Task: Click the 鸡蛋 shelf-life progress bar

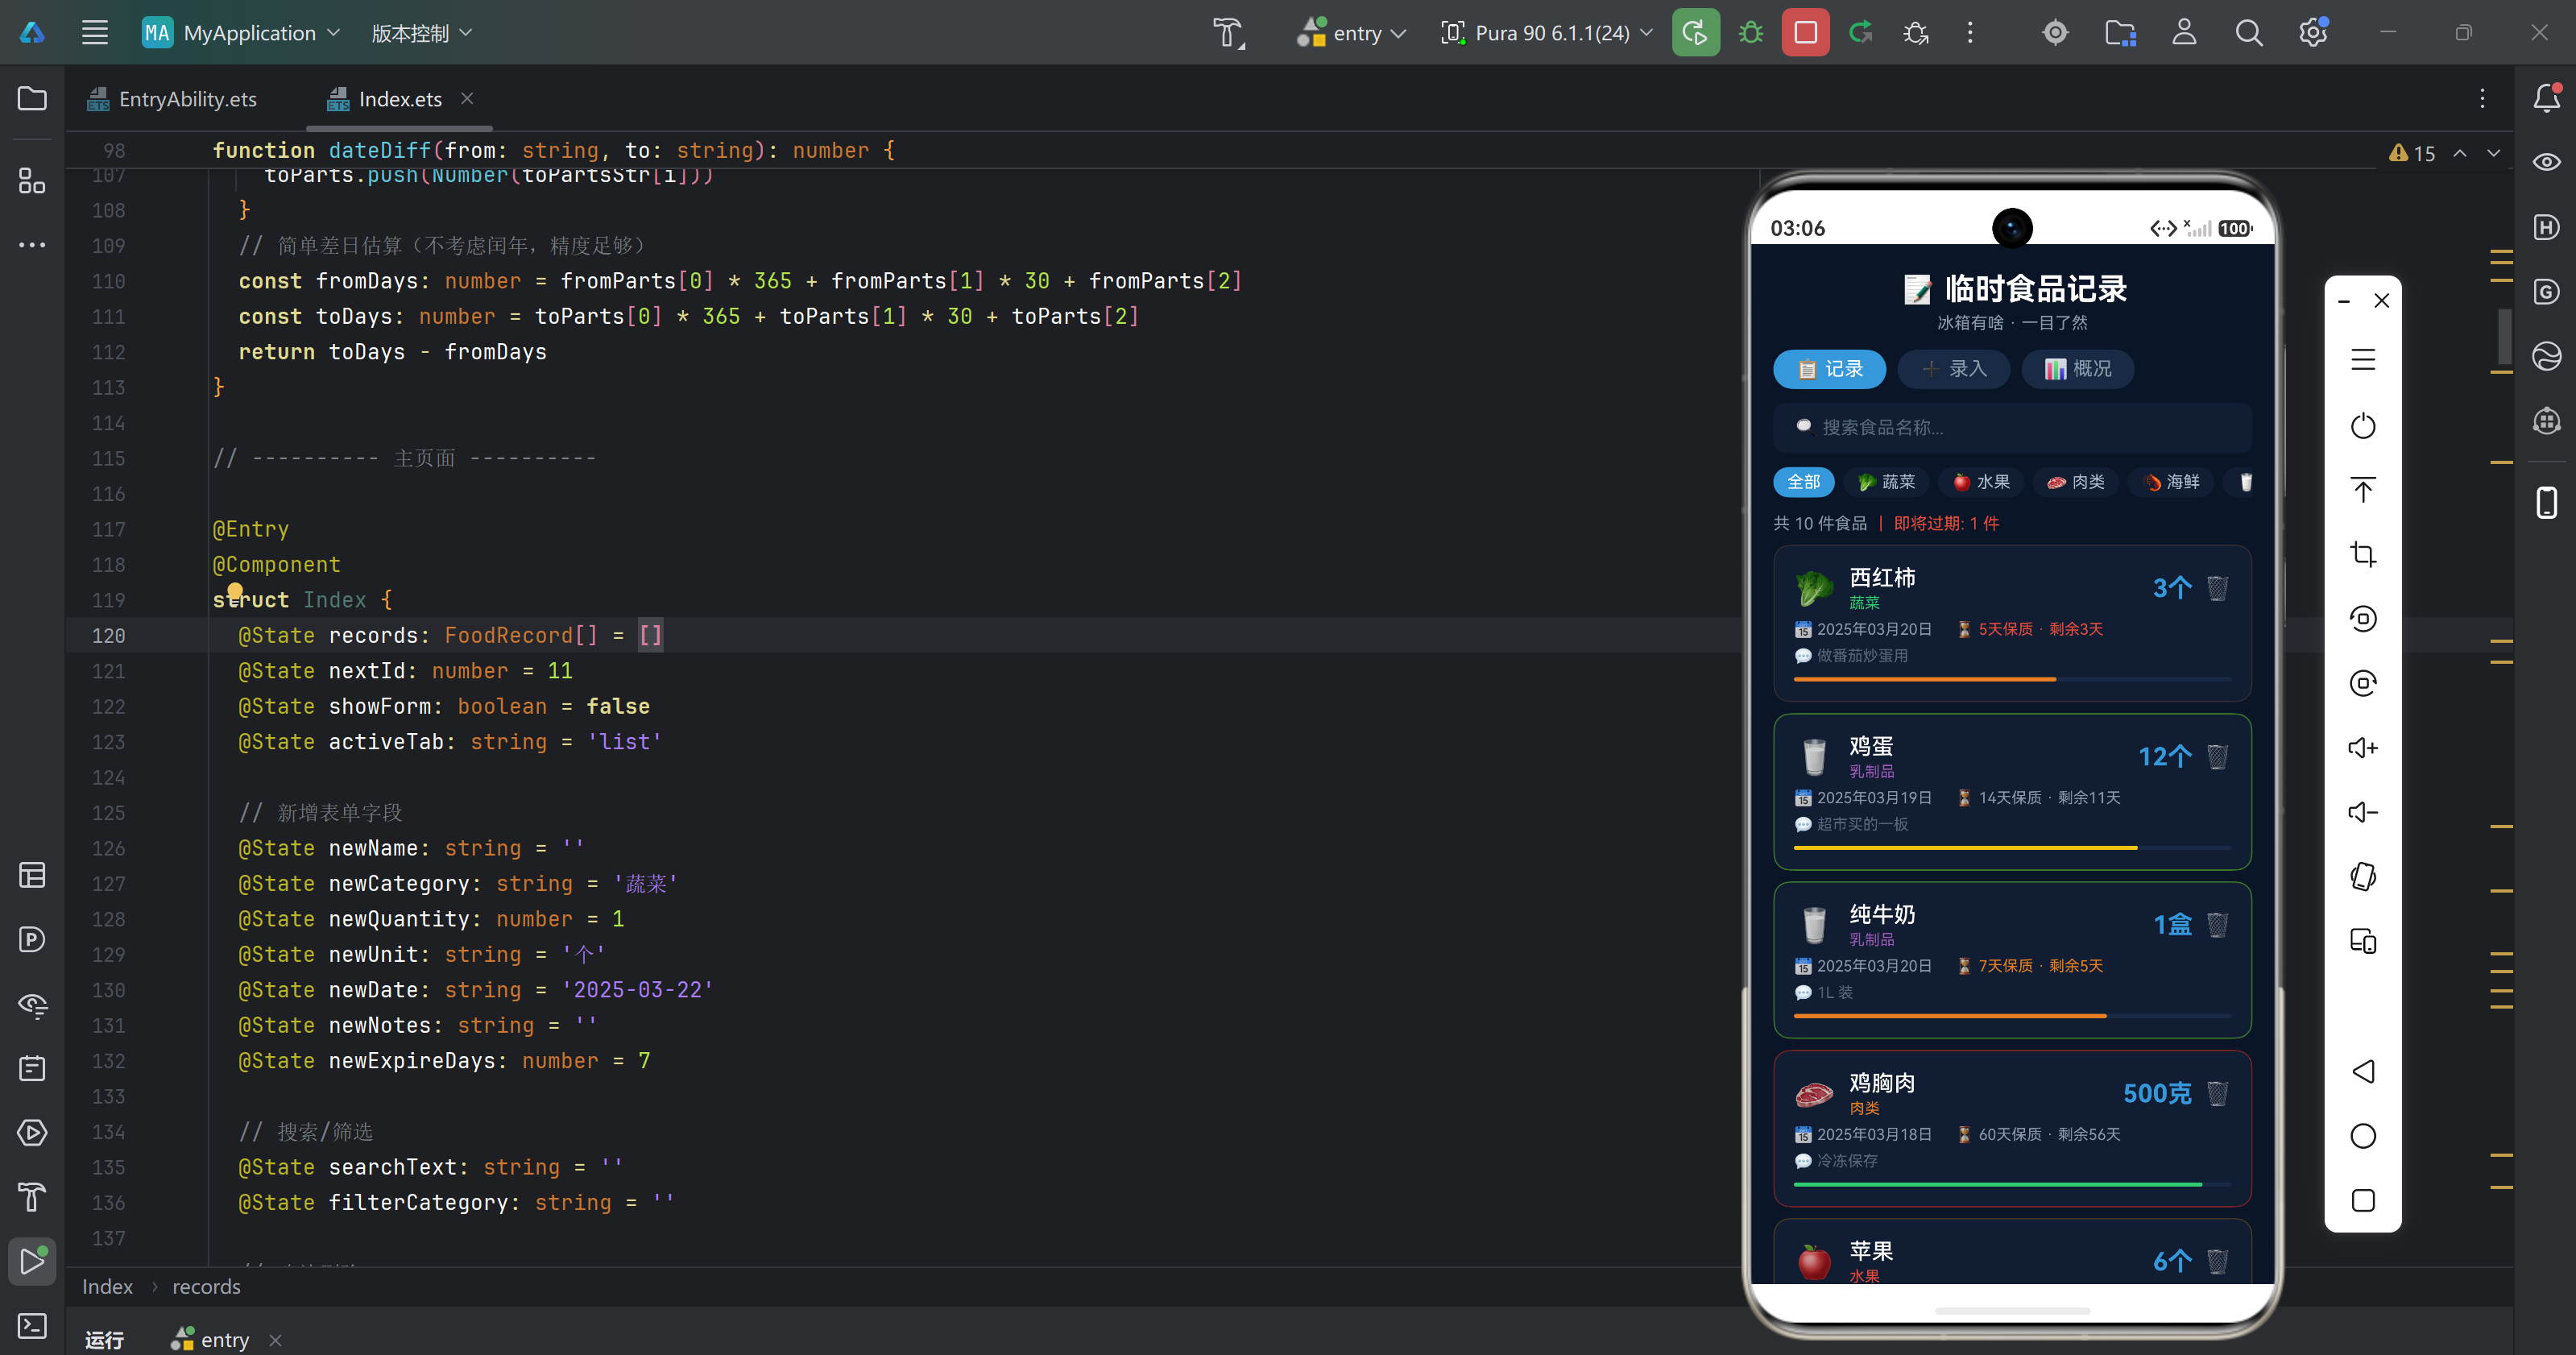Action: (x=2012, y=847)
